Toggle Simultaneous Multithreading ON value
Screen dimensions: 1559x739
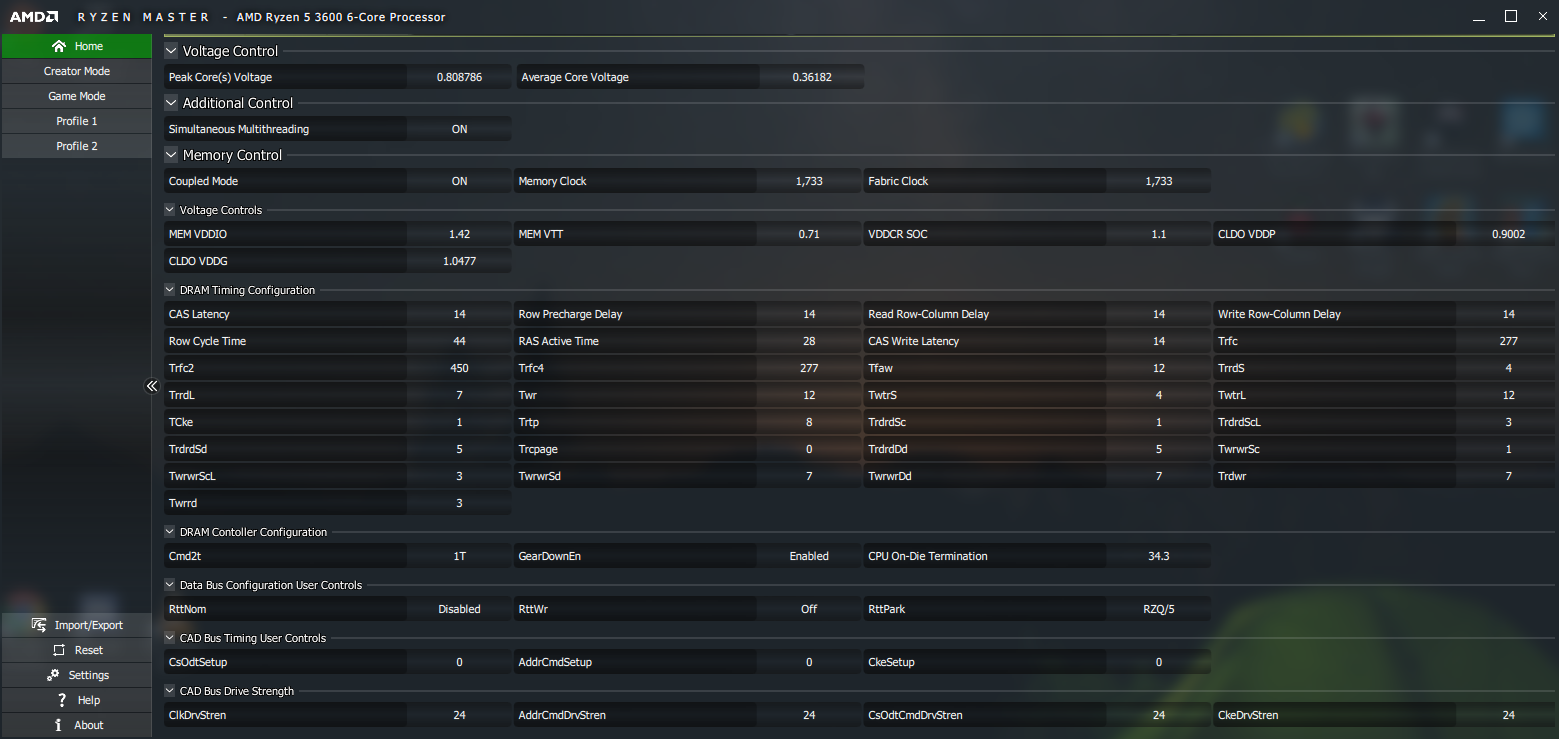pos(459,129)
